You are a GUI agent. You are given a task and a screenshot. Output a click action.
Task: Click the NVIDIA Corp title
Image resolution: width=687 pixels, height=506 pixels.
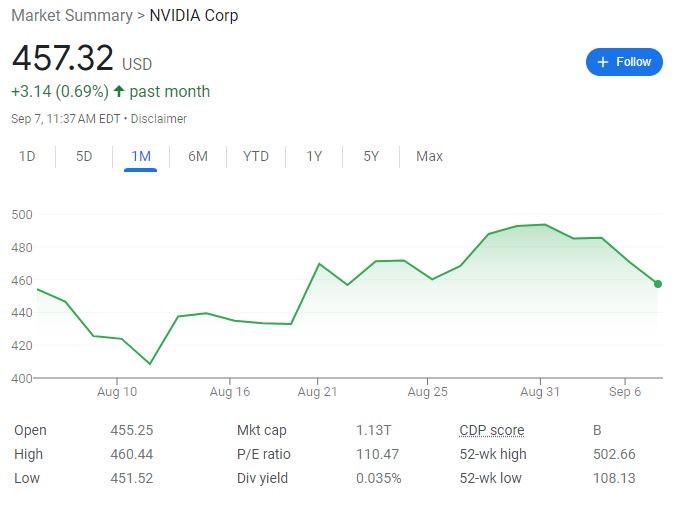pos(194,16)
